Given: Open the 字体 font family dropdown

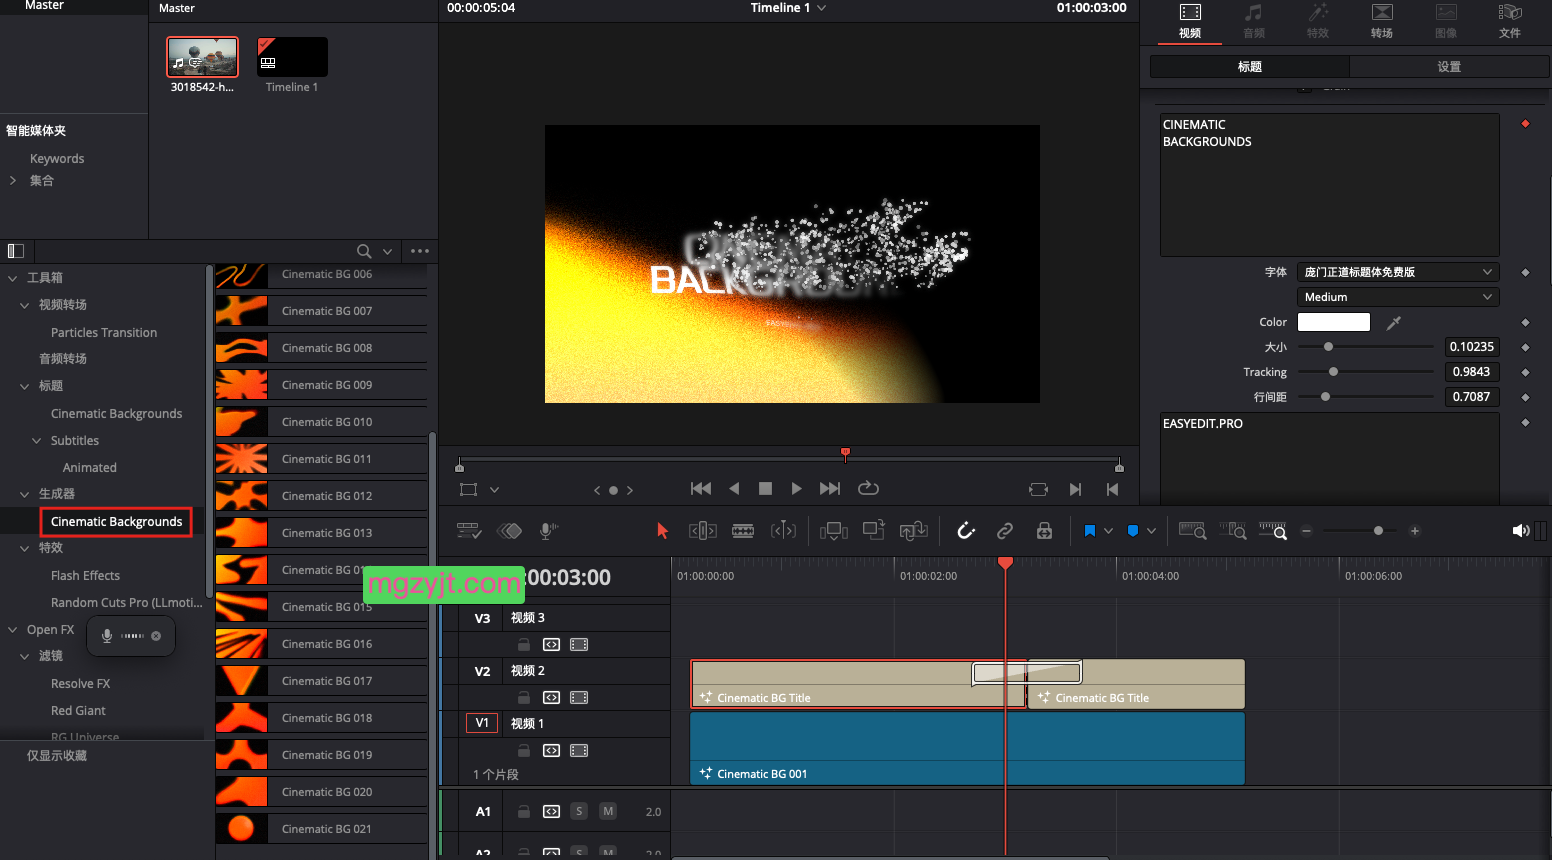Looking at the screenshot, I should click(1398, 272).
